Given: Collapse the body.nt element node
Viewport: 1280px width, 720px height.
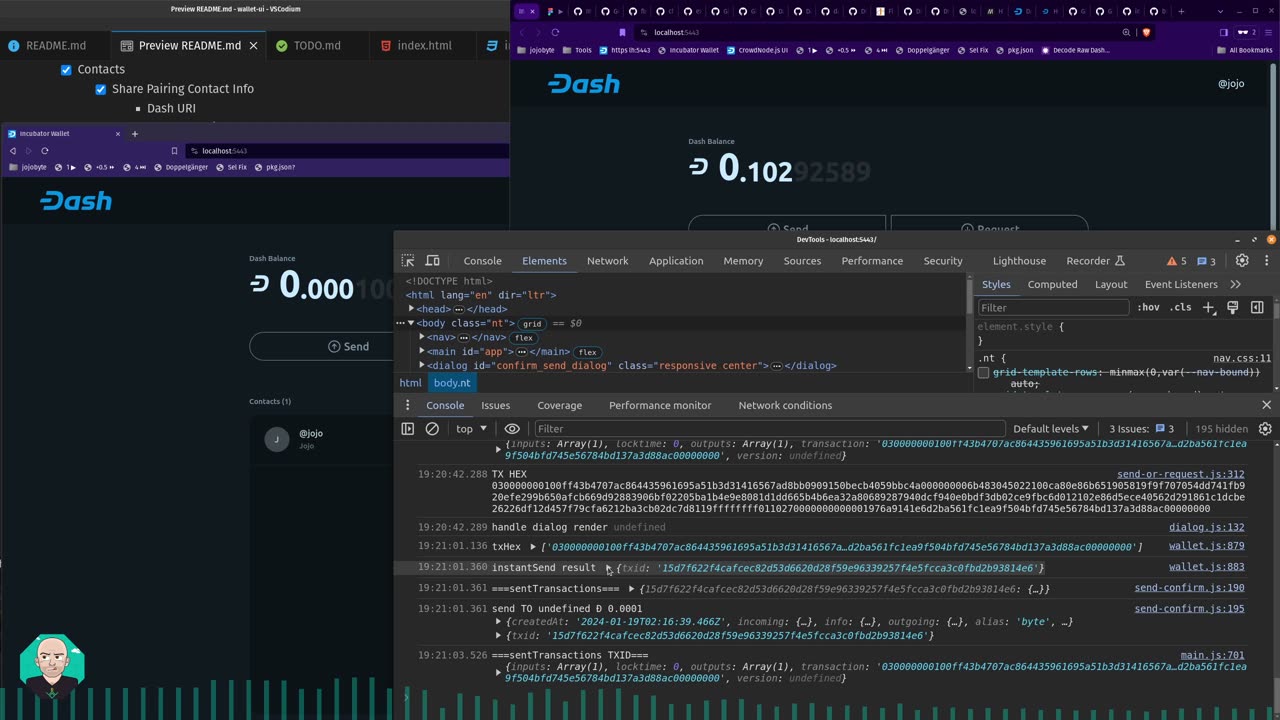Looking at the screenshot, I should [411, 323].
